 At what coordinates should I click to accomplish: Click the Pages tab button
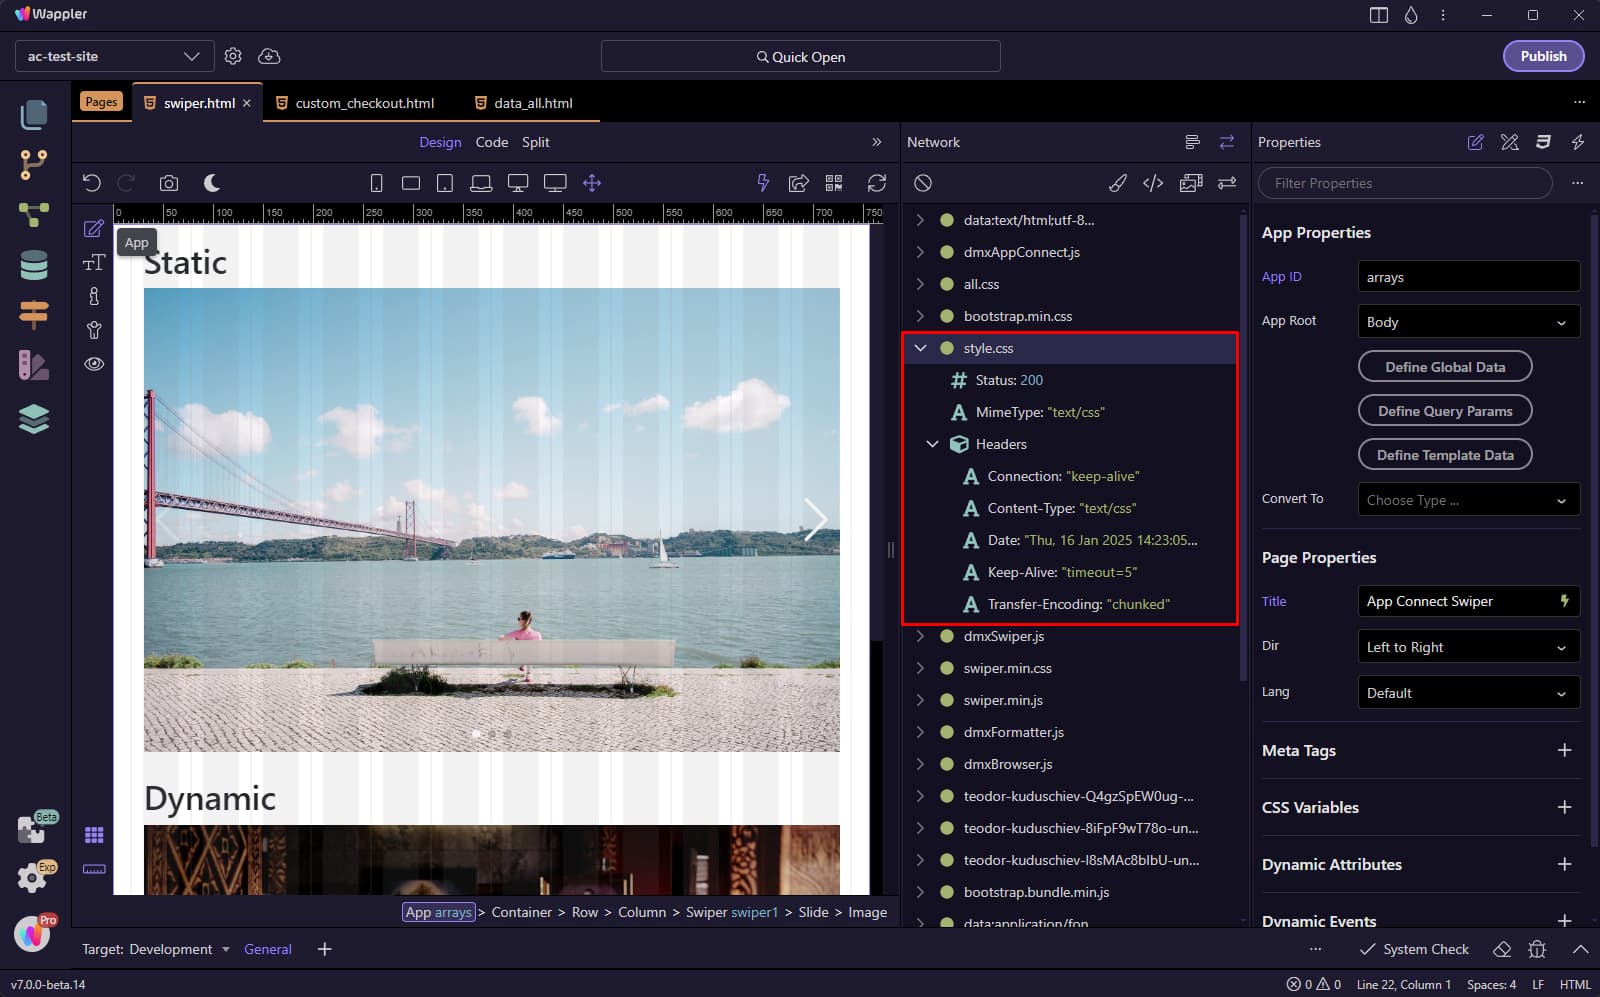point(101,102)
